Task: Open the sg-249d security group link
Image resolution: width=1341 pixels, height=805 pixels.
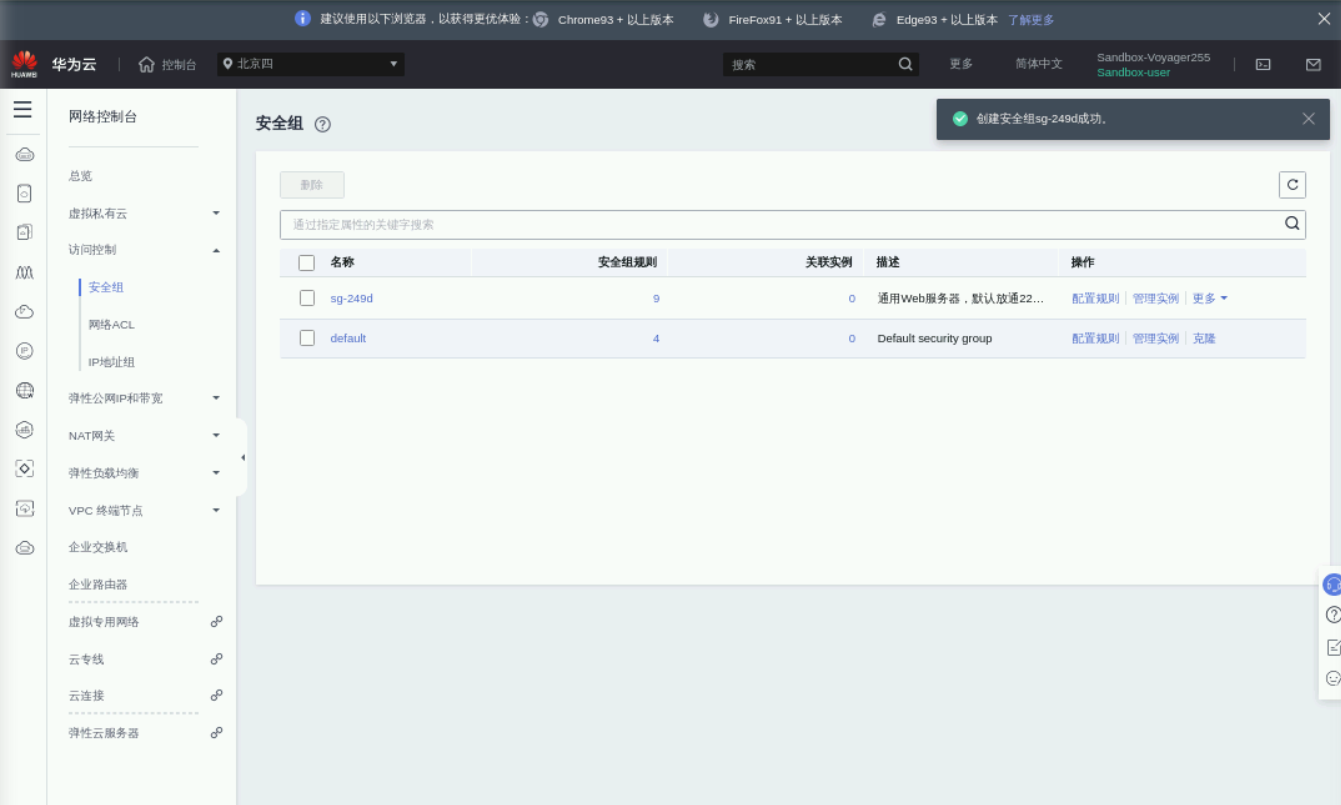Action: (x=351, y=299)
